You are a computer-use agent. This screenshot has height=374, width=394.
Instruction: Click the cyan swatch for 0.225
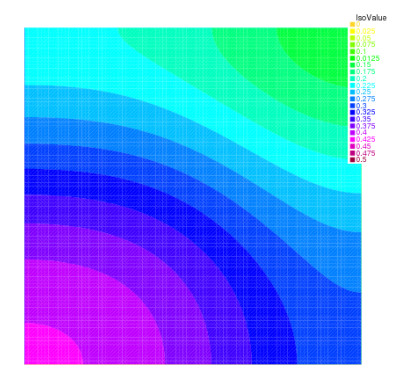click(x=352, y=85)
